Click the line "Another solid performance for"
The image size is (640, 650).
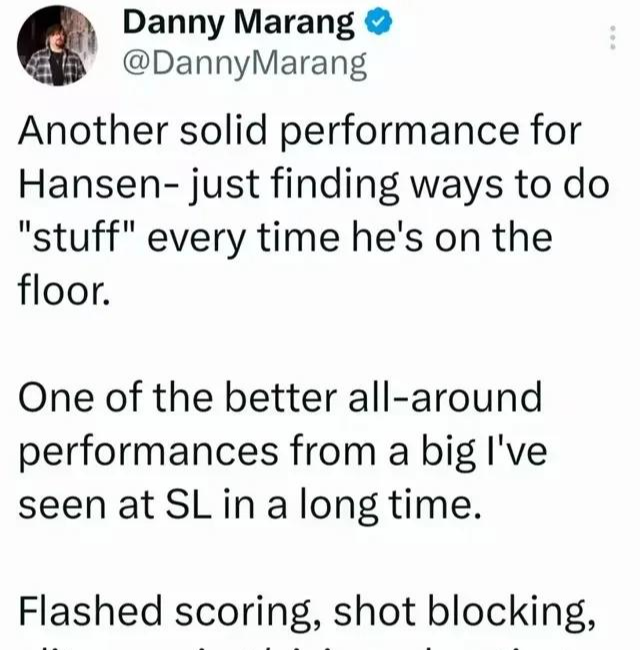pyautogui.click(x=299, y=132)
